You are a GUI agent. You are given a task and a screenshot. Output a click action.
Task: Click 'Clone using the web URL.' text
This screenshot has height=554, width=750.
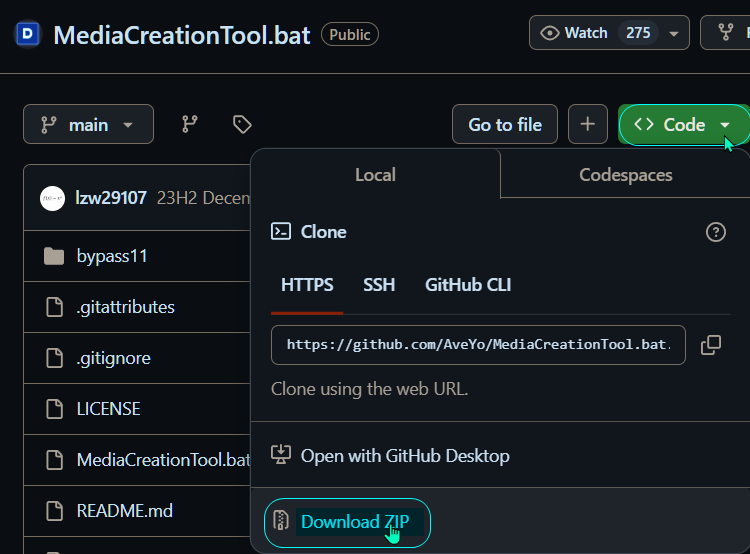(x=370, y=389)
